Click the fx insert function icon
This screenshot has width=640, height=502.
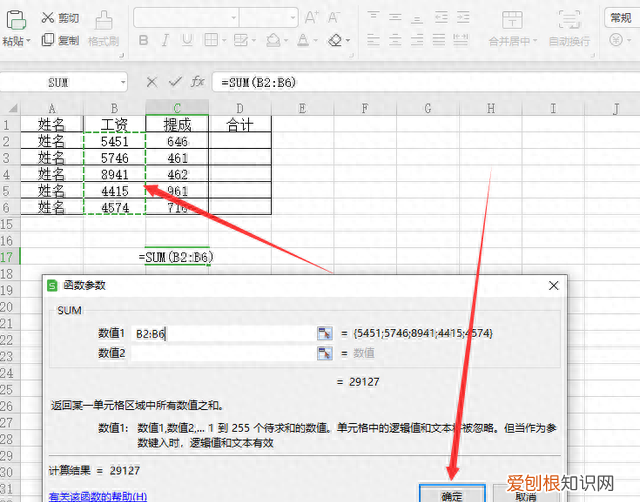[198, 82]
